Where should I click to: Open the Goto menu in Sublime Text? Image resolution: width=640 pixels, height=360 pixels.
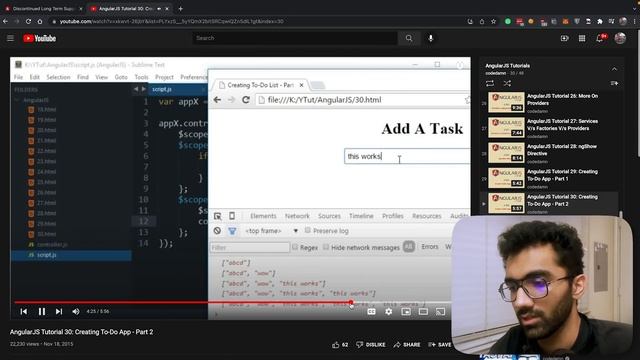click(121, 77)
